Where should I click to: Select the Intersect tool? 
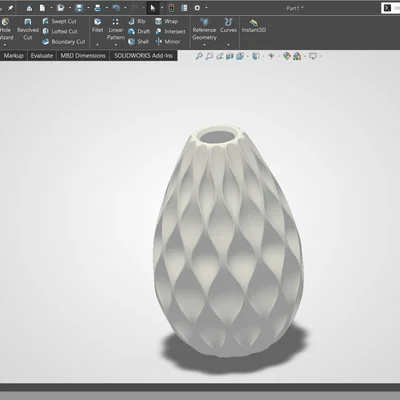(170, 31)
